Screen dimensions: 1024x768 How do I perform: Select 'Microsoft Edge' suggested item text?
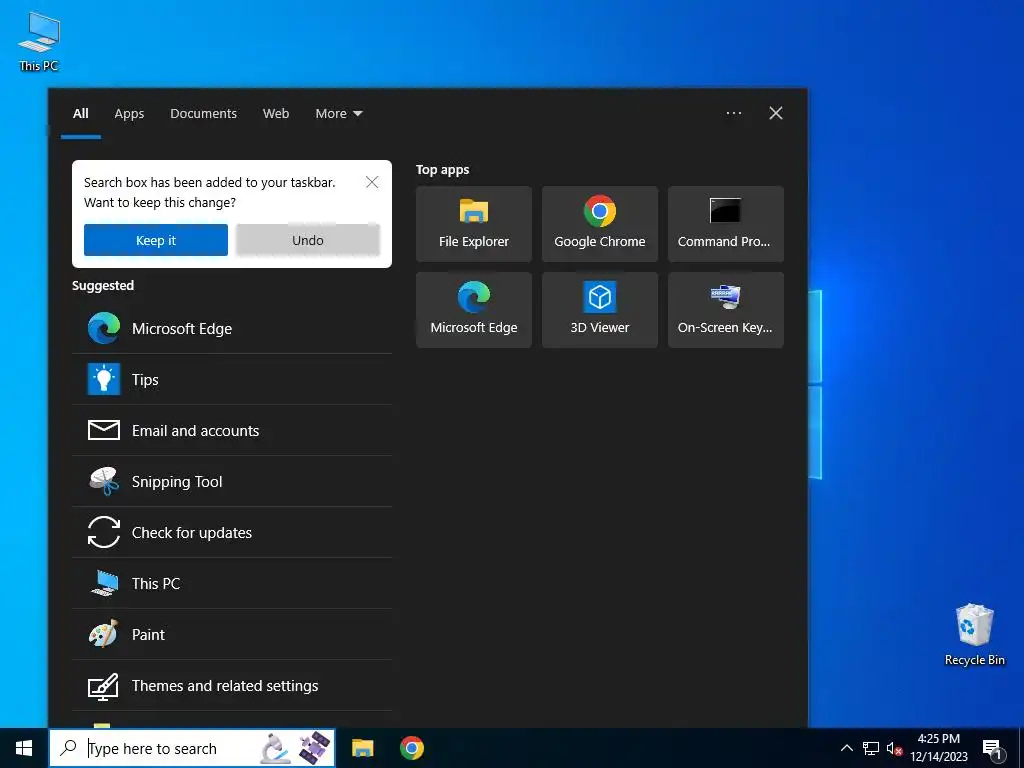point(182,328)
